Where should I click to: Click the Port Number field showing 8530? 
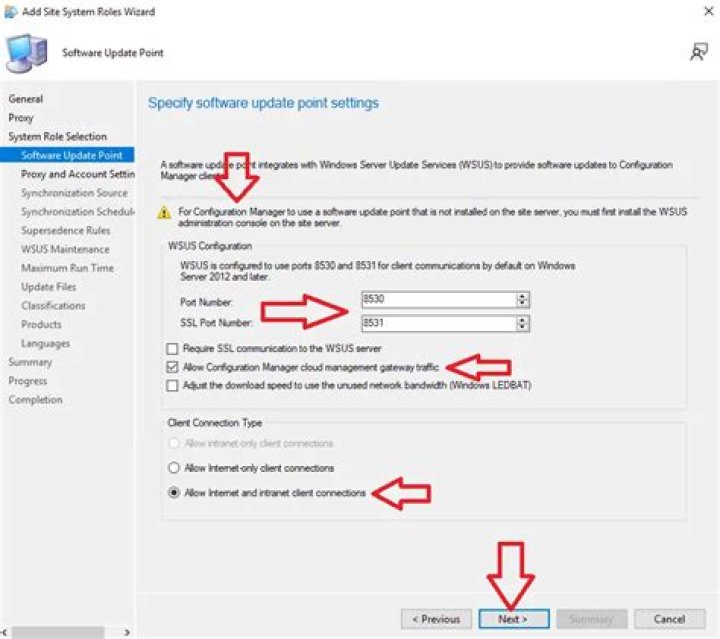[439, 300]
